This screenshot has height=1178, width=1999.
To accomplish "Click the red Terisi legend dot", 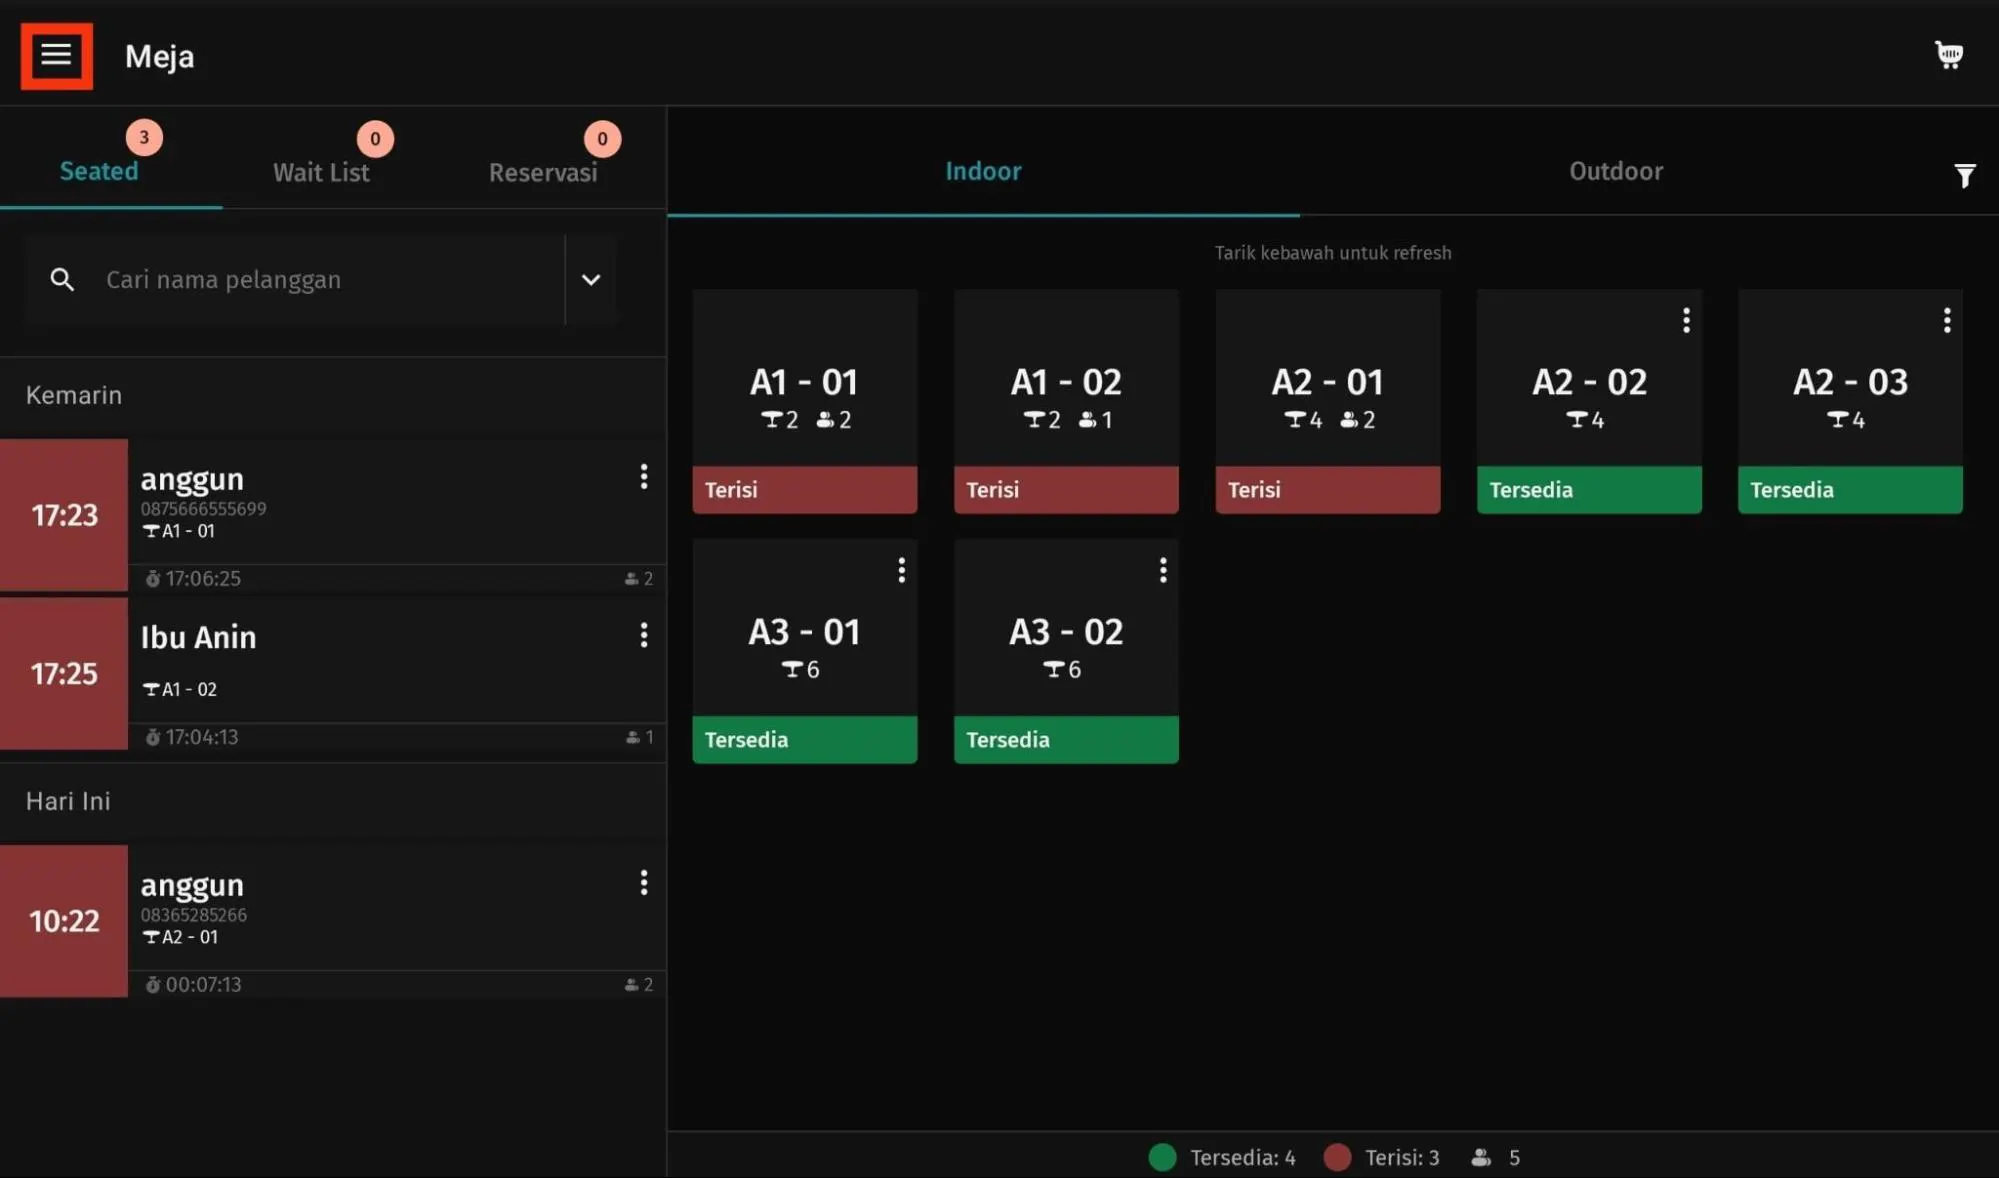I will [x=1337, y=1157].
